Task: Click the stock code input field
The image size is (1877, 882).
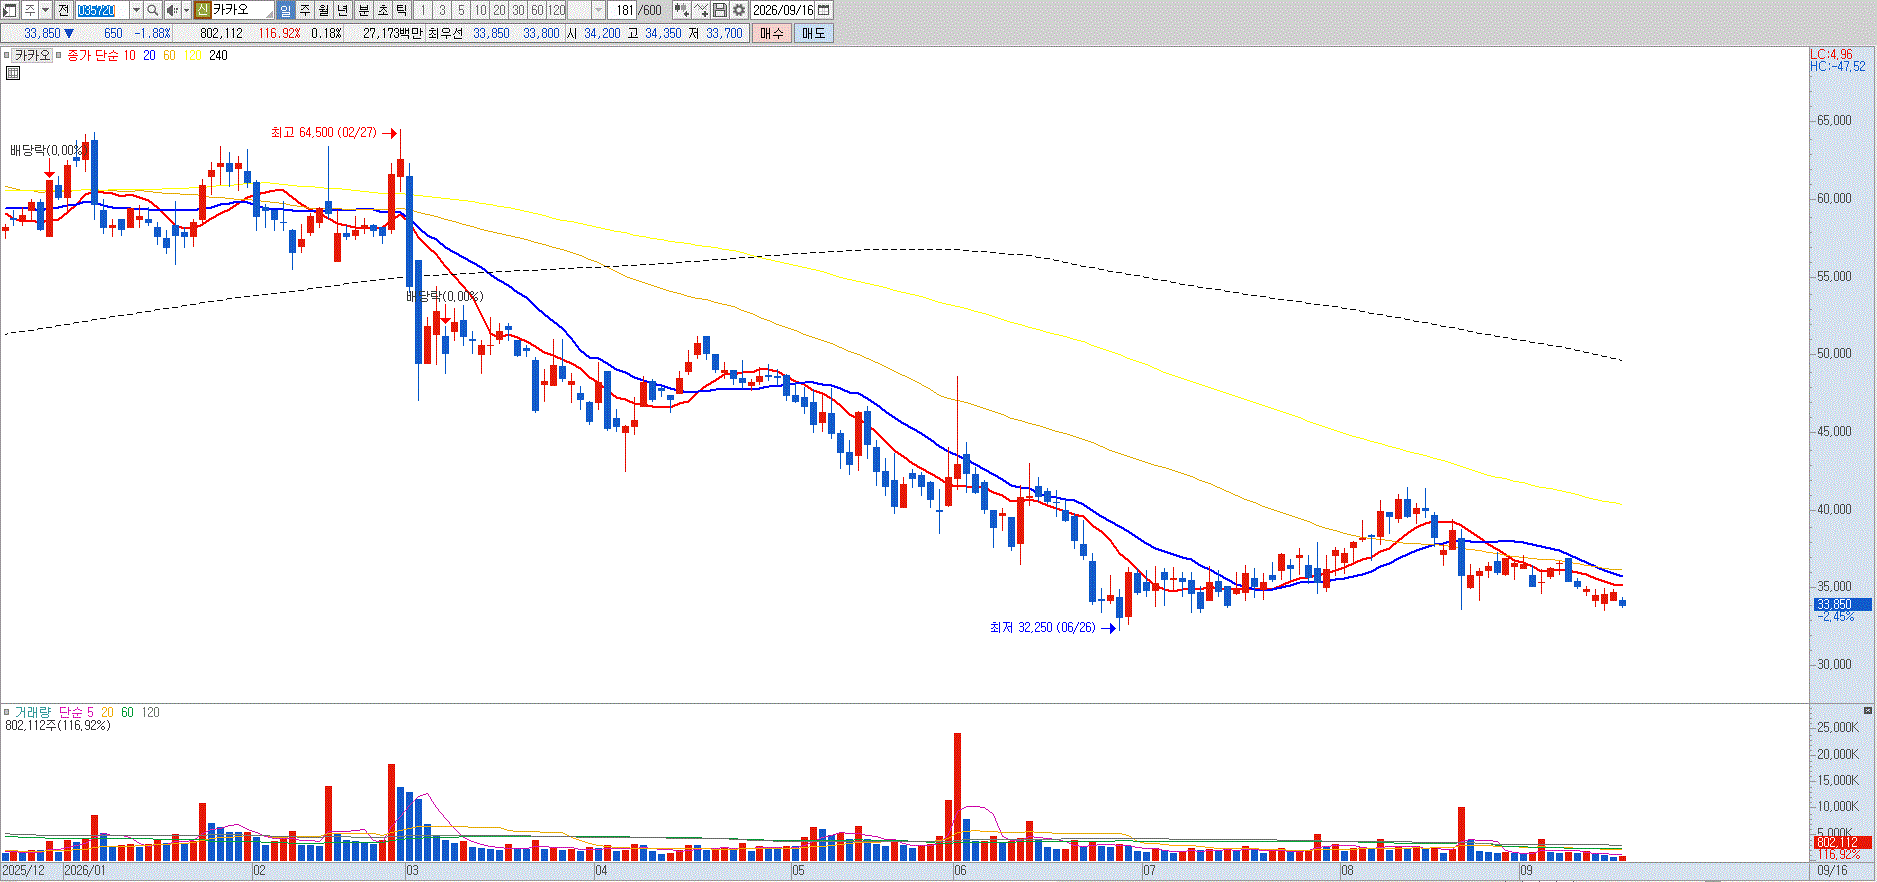Action: tap(102, 10)
